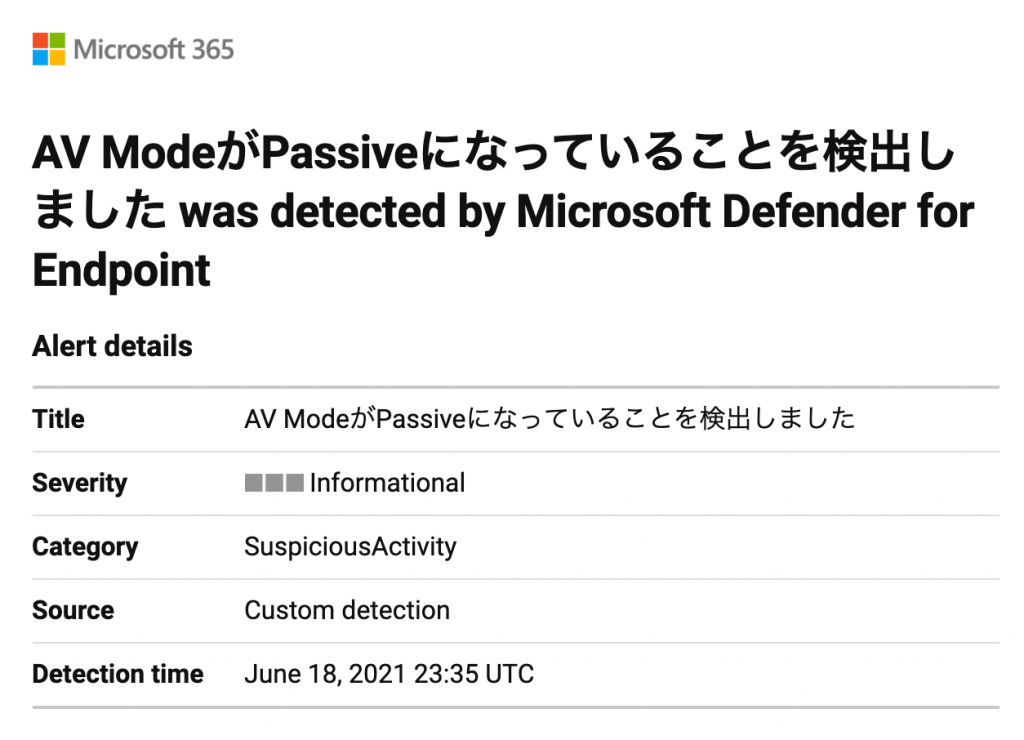Select the June 18, 2021 timestamp
Screen dimensions: 1024x740
click(x=389, y=674)
